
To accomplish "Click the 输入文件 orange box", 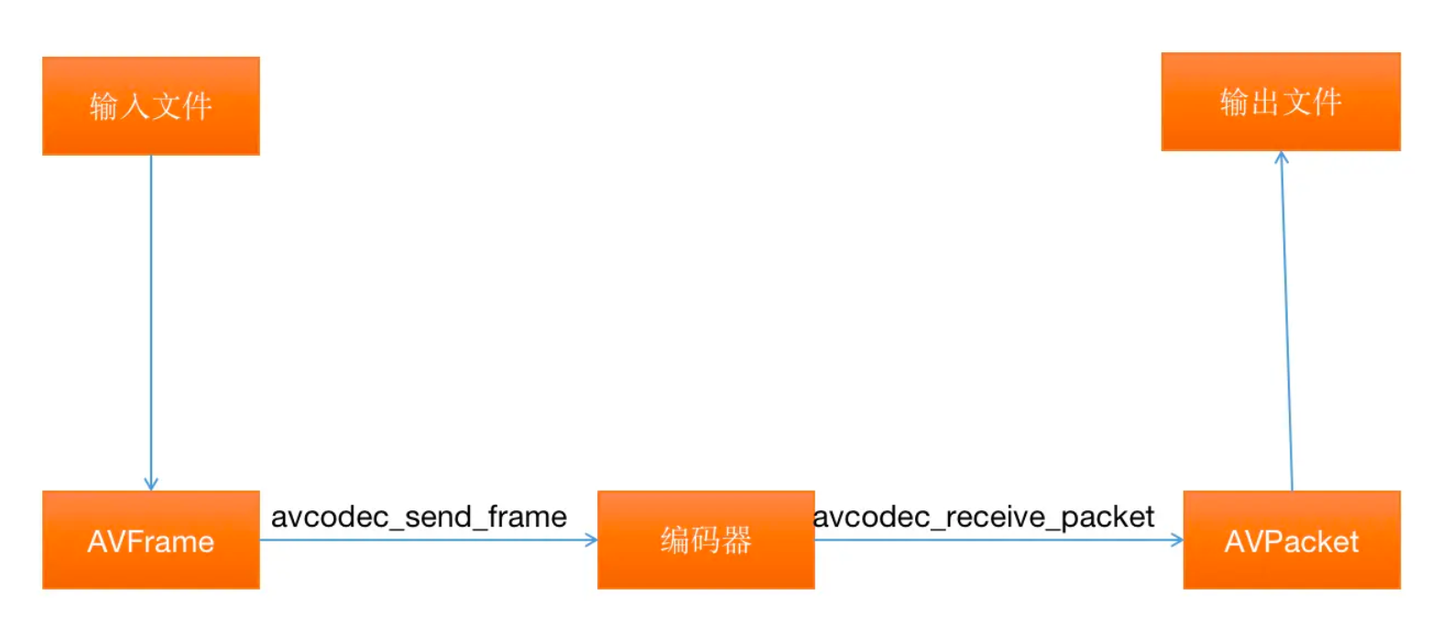I will [151, 106].
